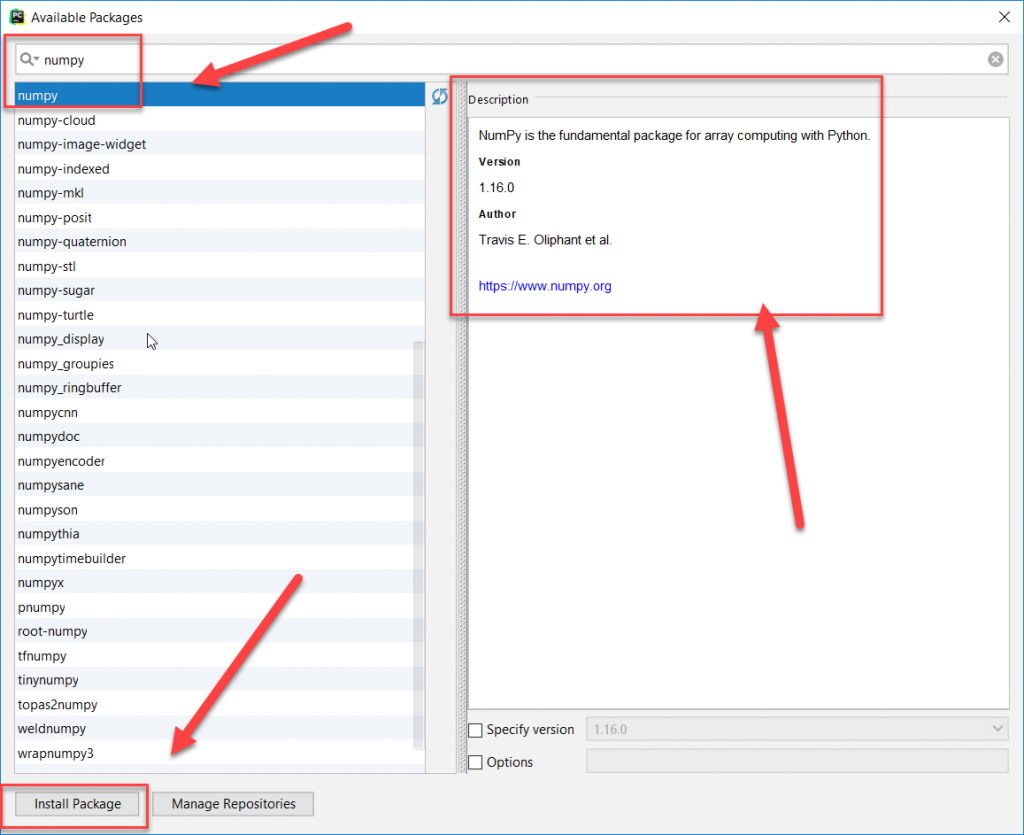
Task: Select pnumpy package
Action: [x=220, y=607]
